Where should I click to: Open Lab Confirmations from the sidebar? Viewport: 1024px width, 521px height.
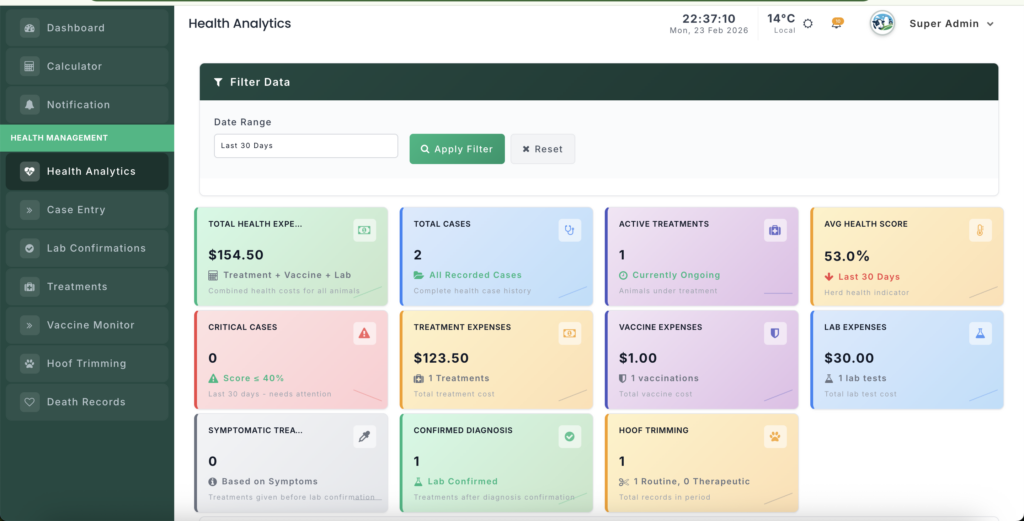click(87, 248)
